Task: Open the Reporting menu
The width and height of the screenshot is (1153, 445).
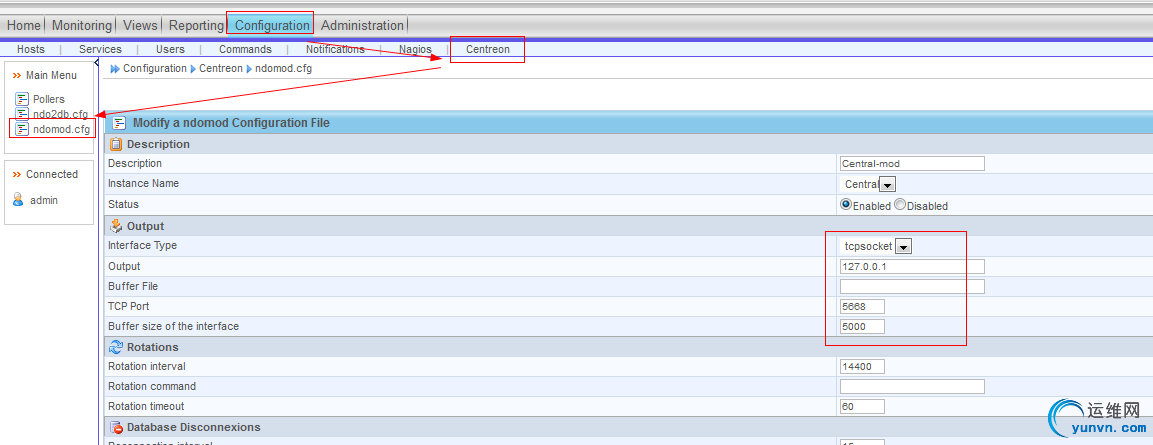Action: point(196,25)
